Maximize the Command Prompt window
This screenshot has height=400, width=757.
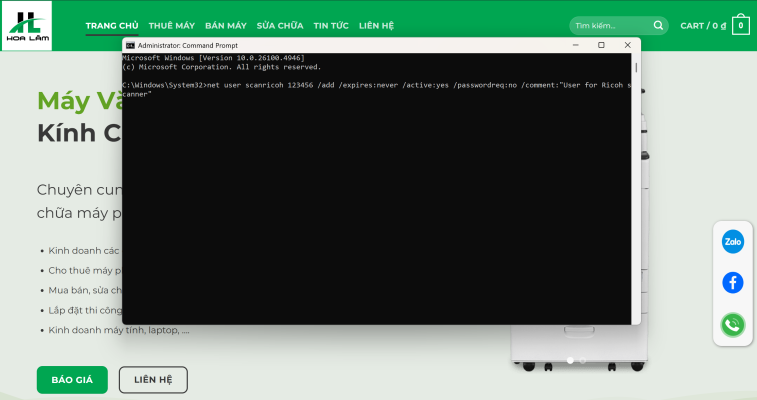point(601,45)
